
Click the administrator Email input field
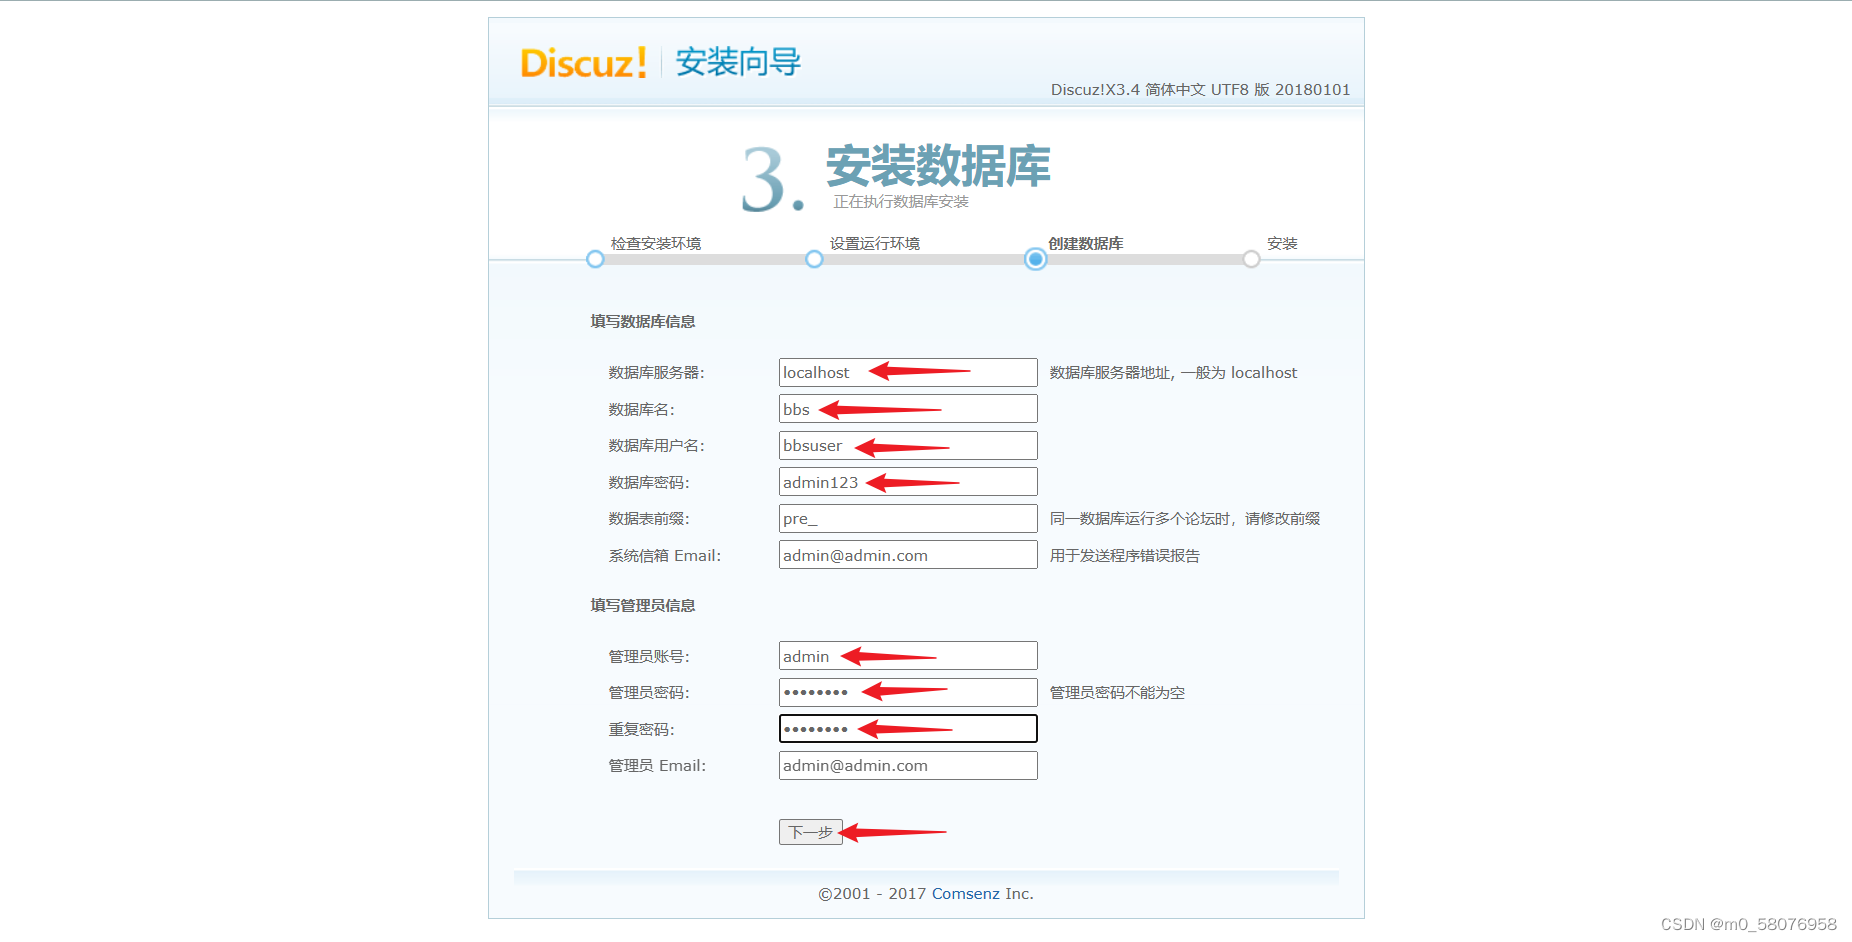pyautogui.click(x=908, y=765)
